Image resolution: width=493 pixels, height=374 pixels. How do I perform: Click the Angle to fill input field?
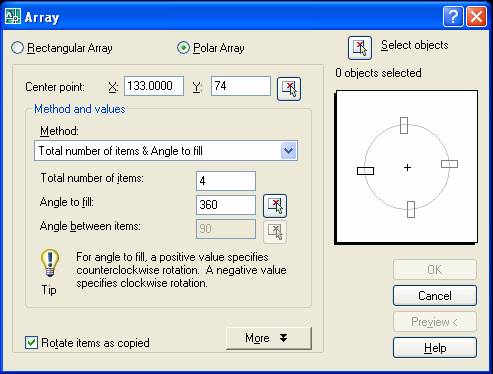tap(226, 205)
